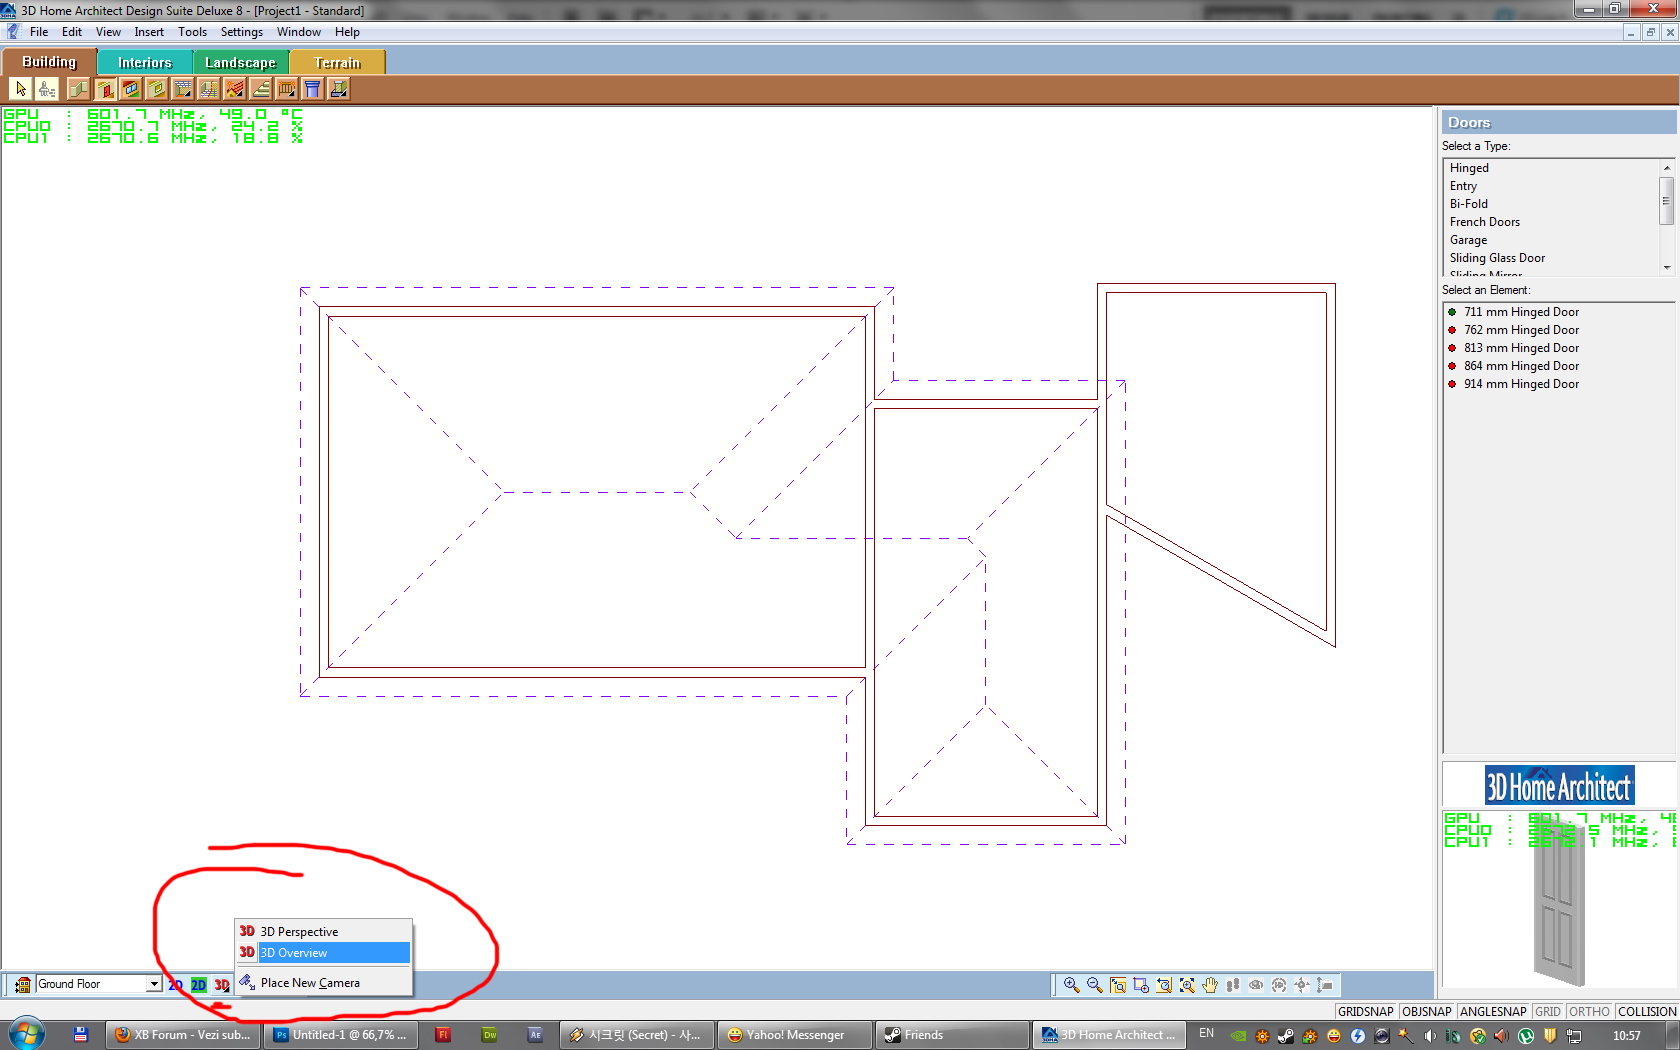Screen dimensions: 1680x1050
Task: Pick French Doors from type list
Action: (x=1484, y=222)
